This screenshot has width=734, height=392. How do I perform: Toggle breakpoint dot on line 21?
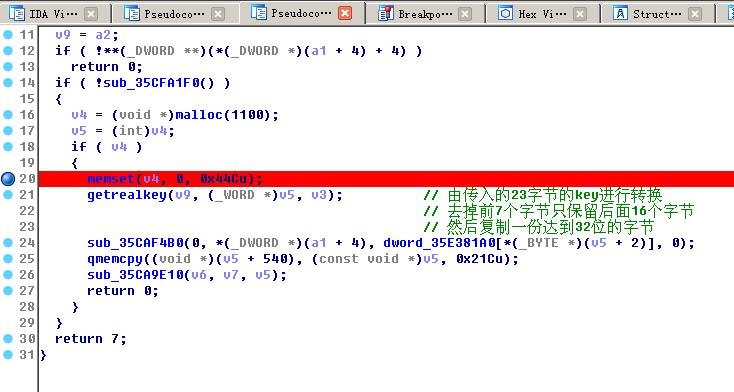pyautogui.click(x=7, y=195)
